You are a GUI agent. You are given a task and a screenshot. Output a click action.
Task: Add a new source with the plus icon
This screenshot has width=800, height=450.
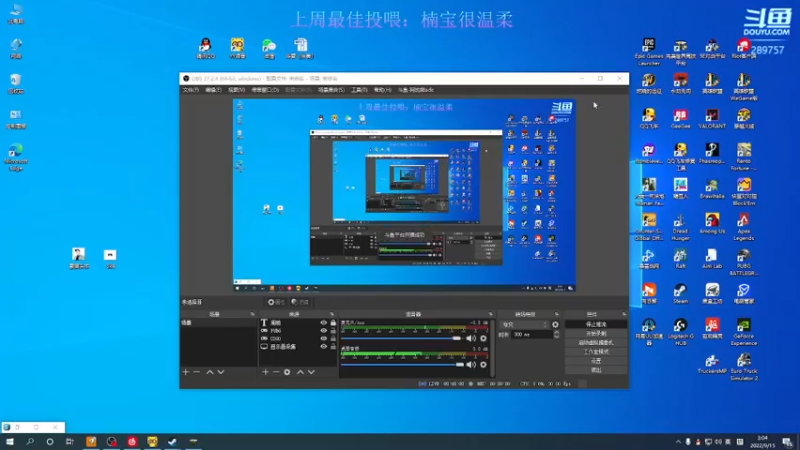(265, 372)
